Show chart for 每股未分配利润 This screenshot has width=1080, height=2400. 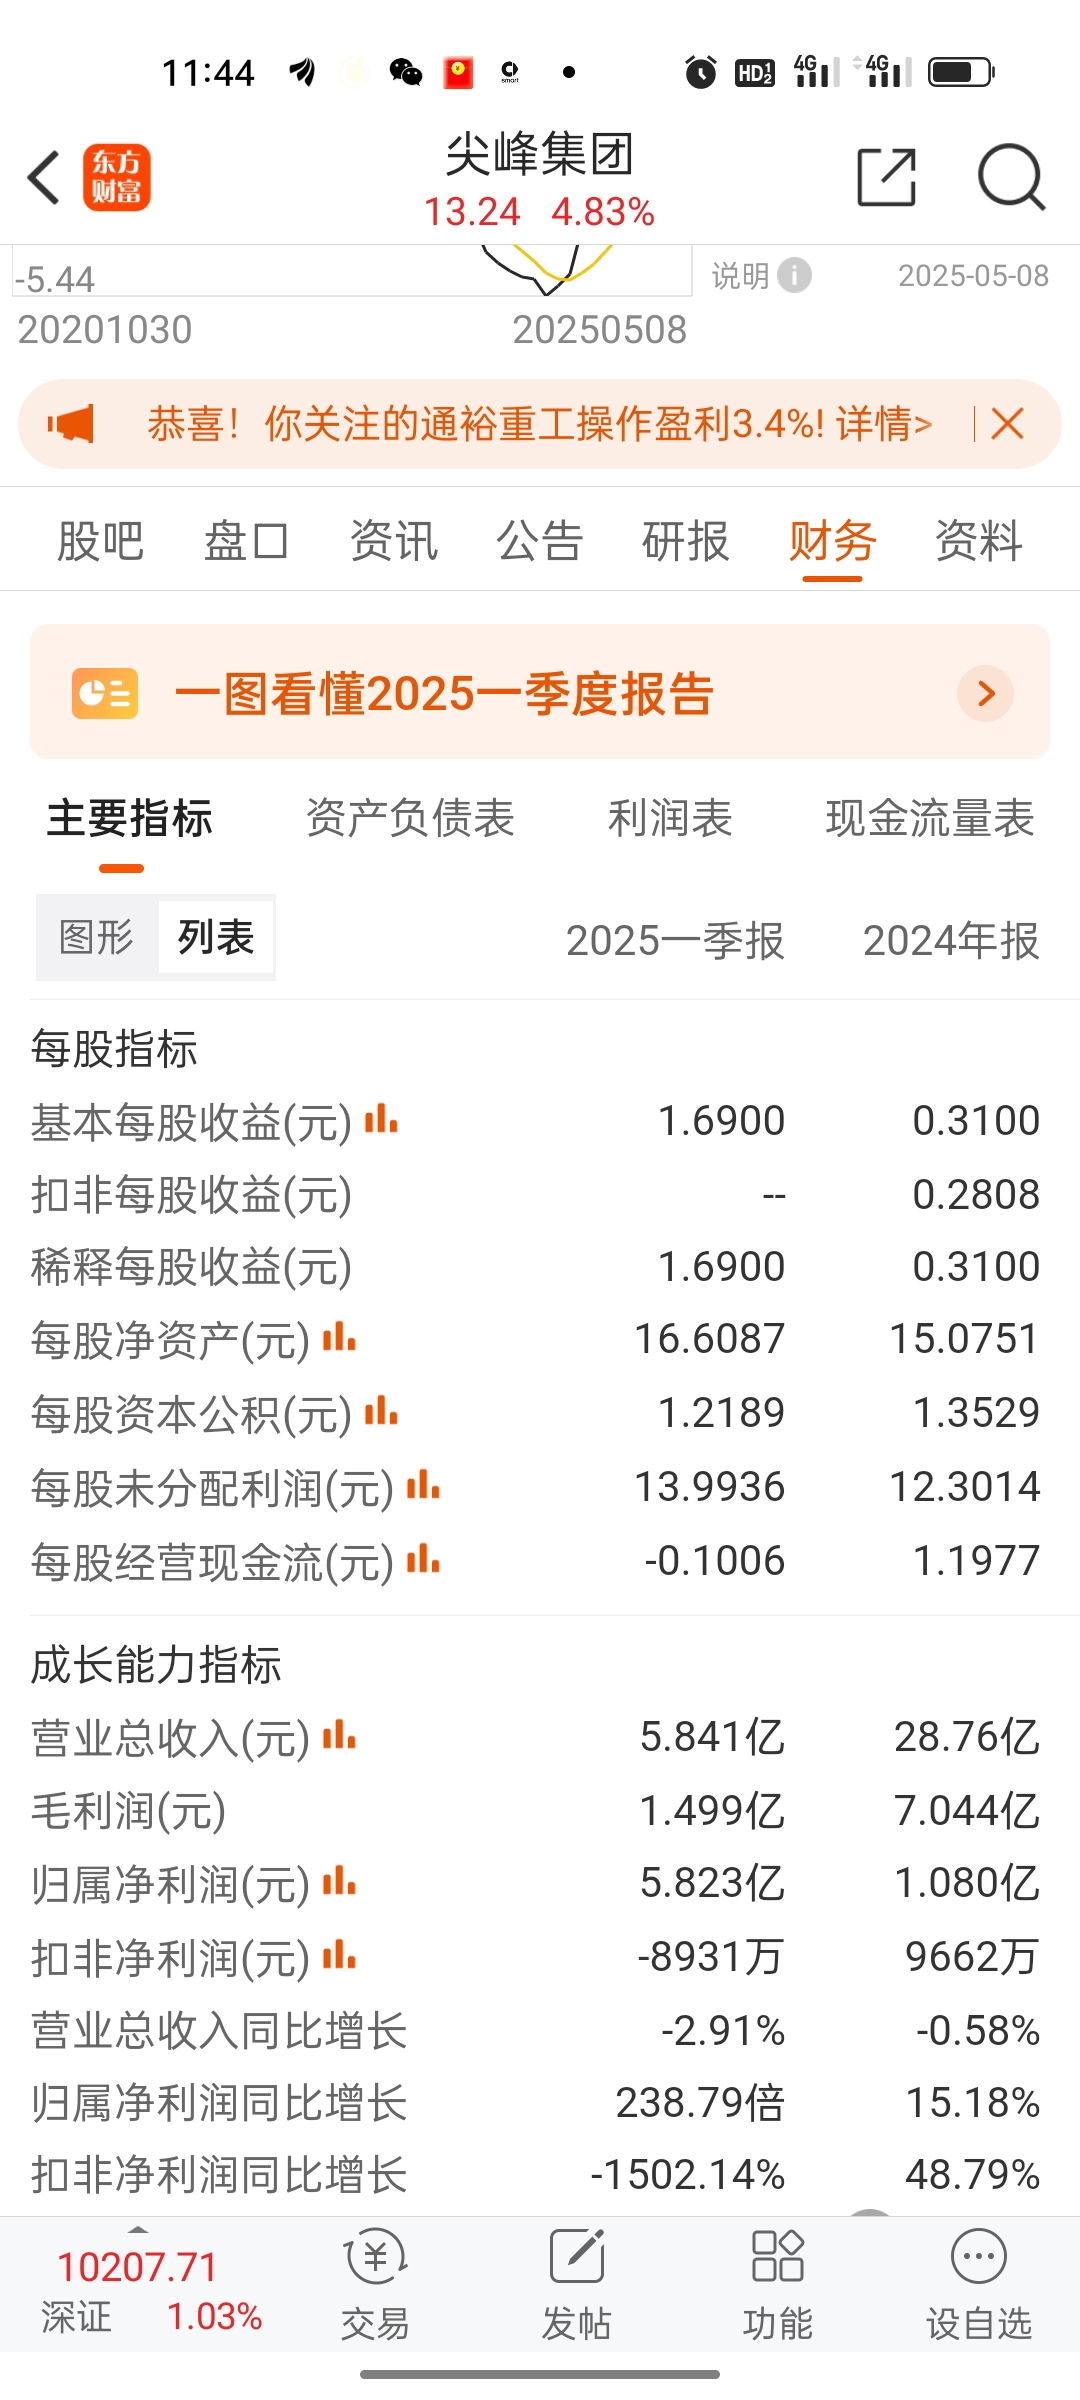pyautogui.click(x=423, y=1484)
